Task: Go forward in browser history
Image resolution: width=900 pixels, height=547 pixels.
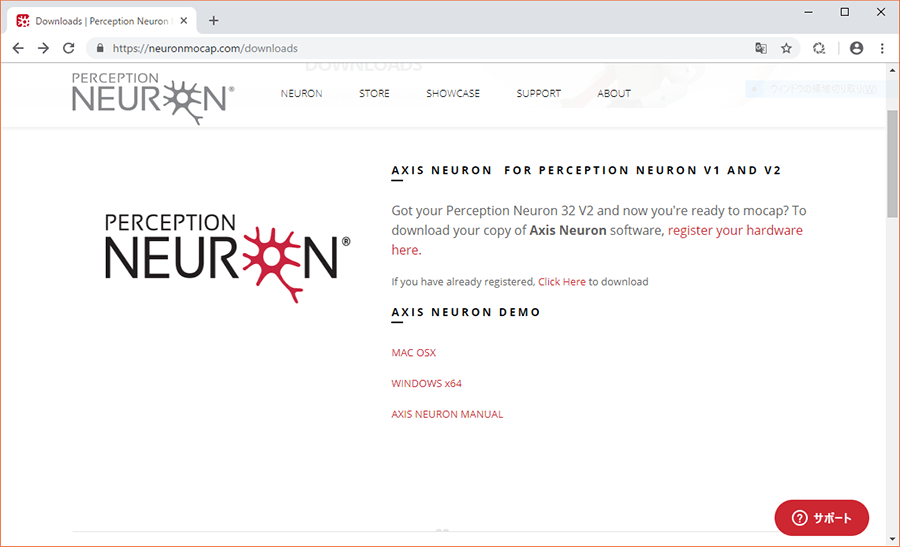Action: pyautogui.click(x=44, y=48)
